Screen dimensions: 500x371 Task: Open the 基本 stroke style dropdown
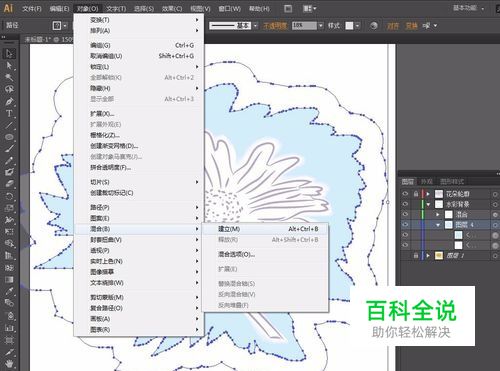(x=255, y=26)
